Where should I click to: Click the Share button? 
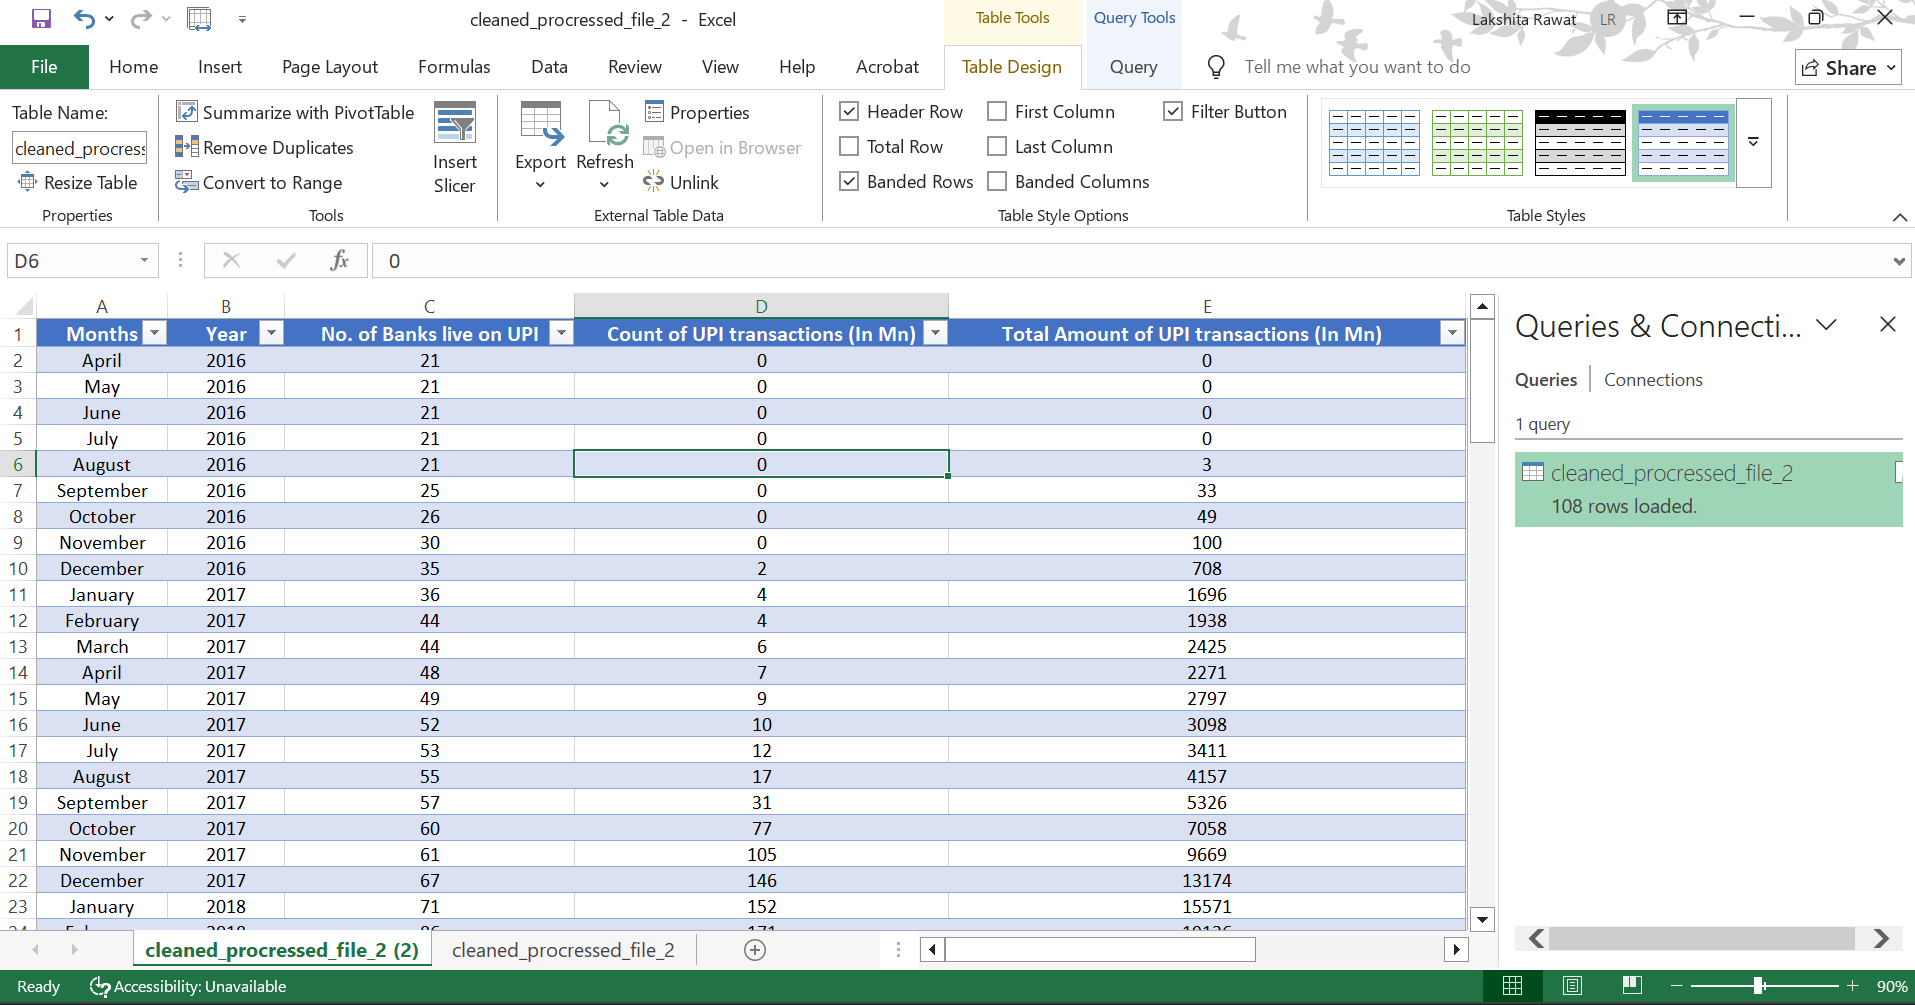tap(1847, 68)
